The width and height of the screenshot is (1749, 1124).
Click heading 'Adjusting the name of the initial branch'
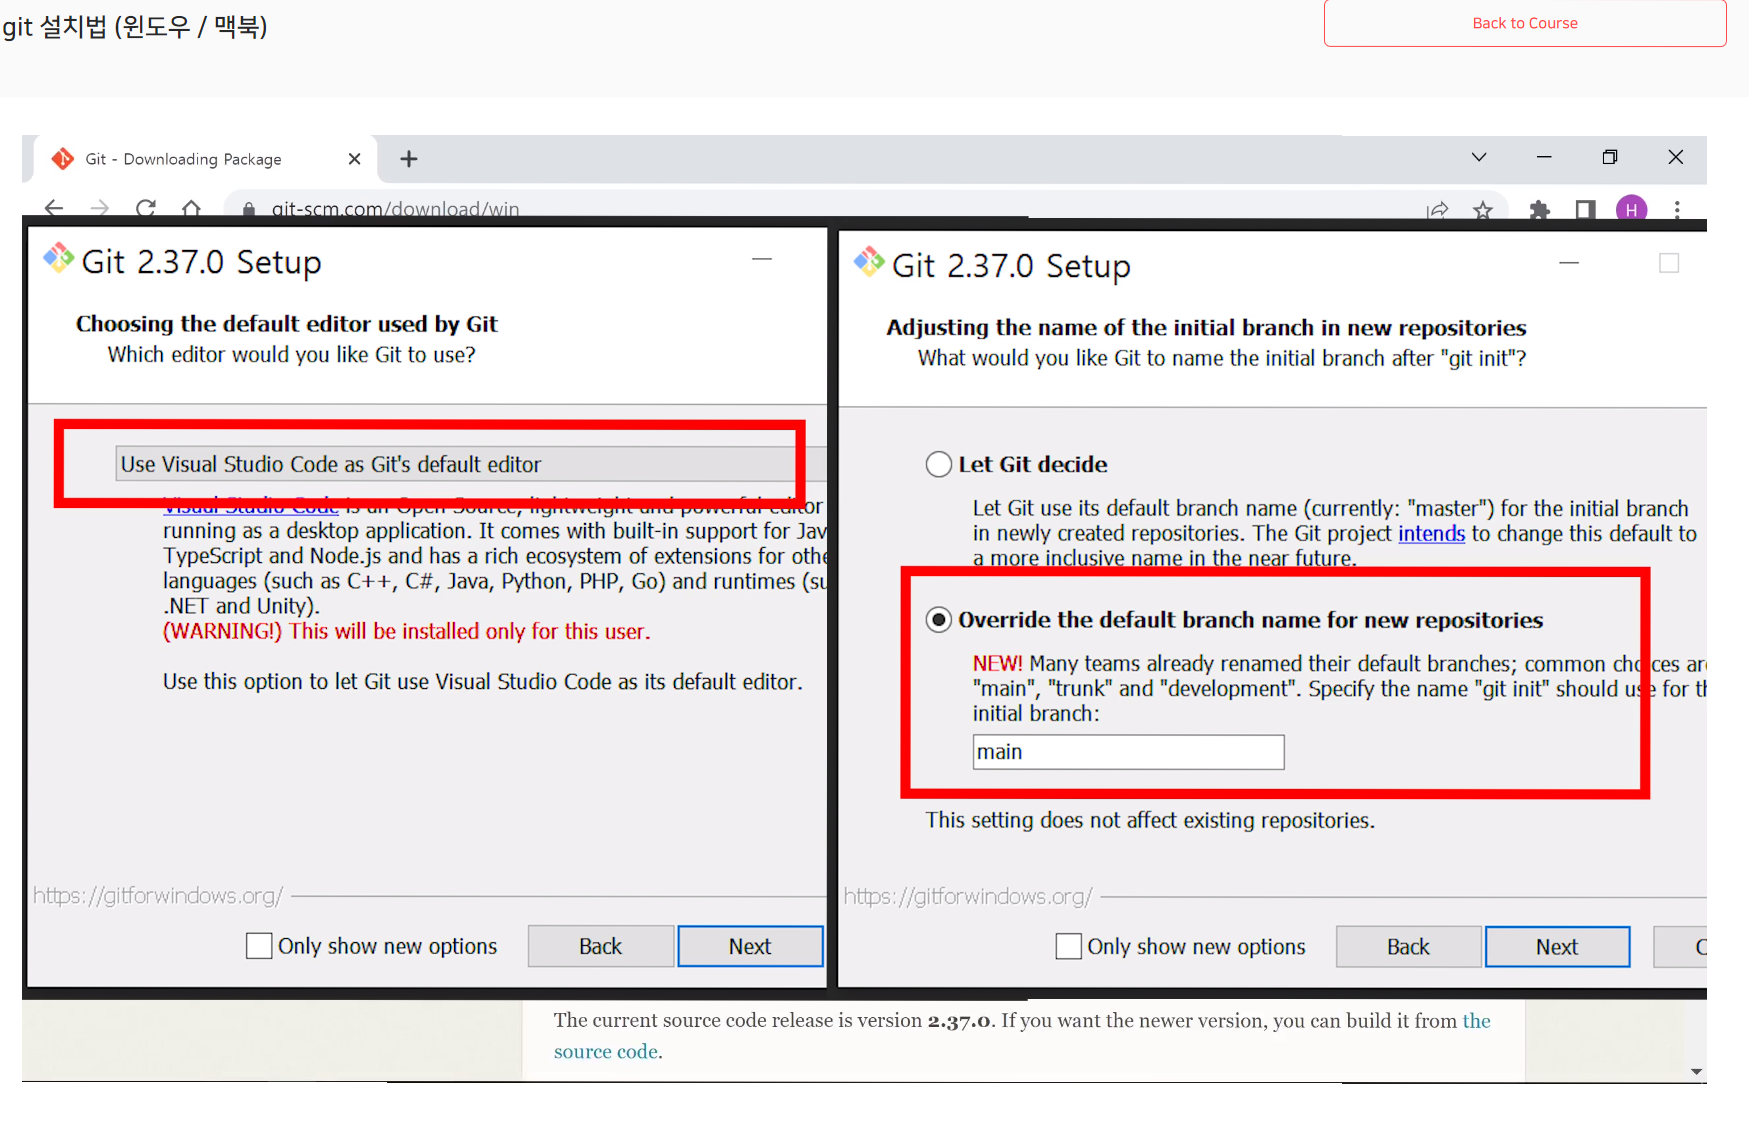tap(1206, 328)
